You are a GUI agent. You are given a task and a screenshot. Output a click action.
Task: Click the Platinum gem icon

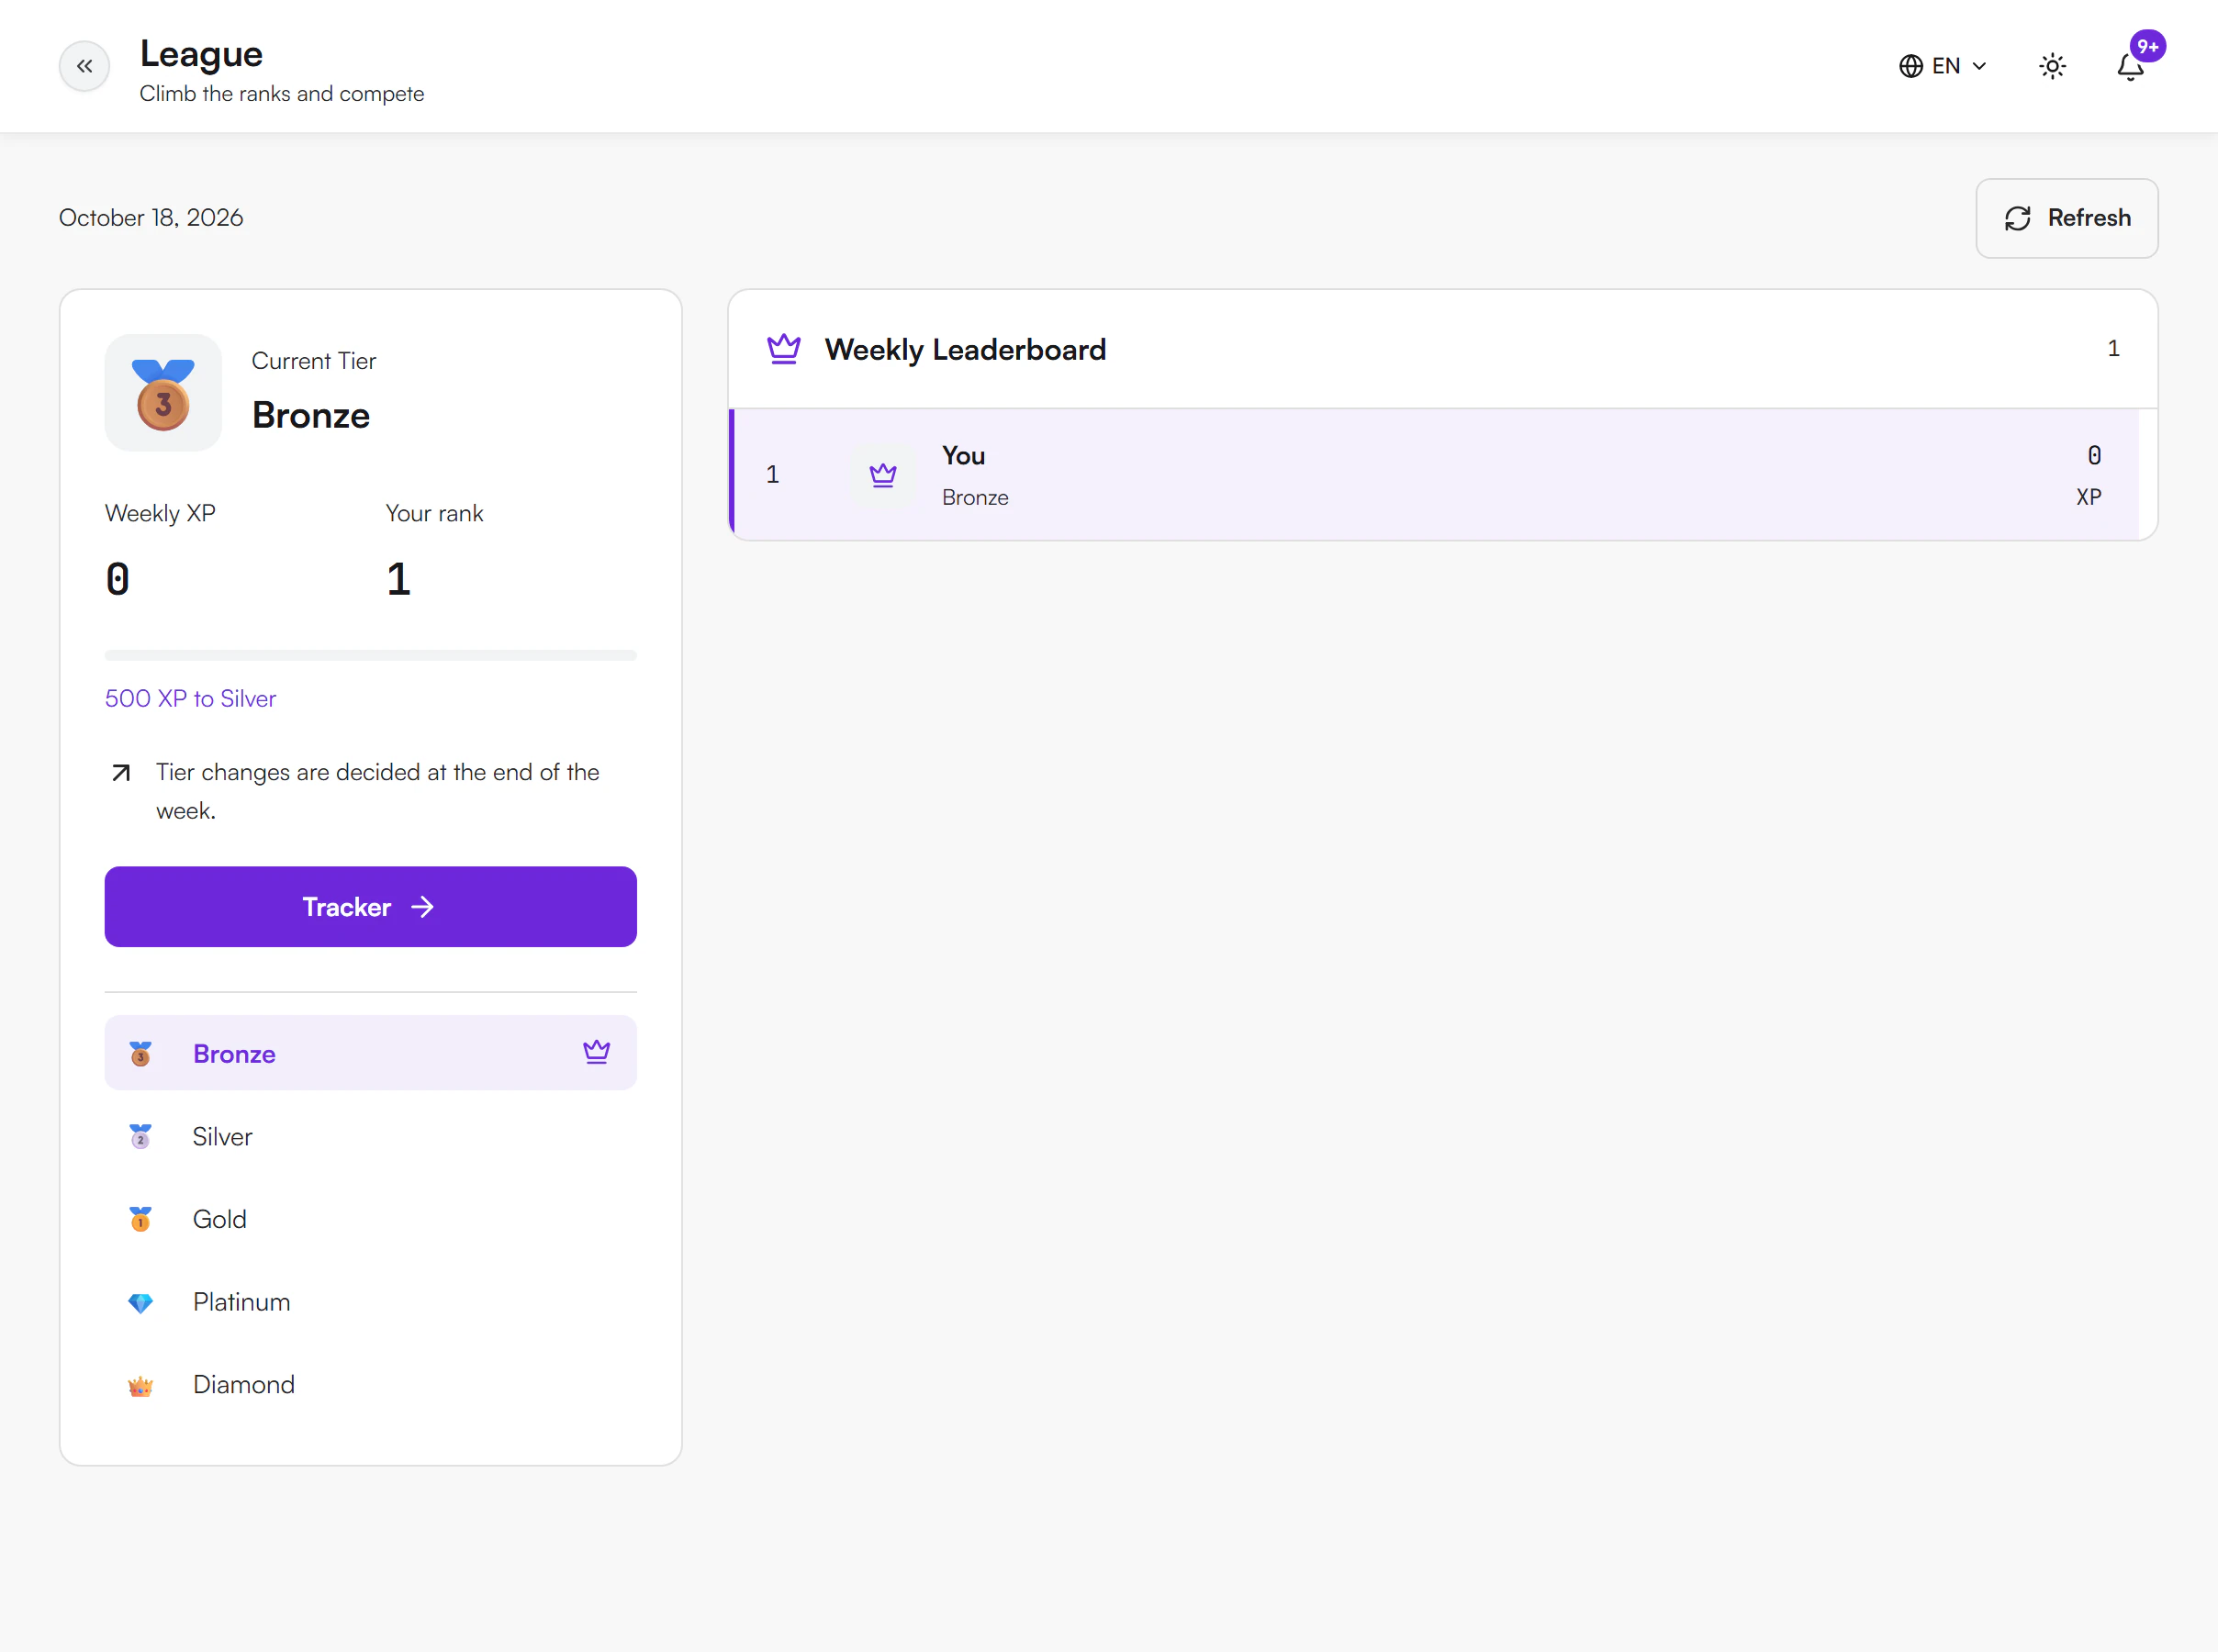(140, 1302)
